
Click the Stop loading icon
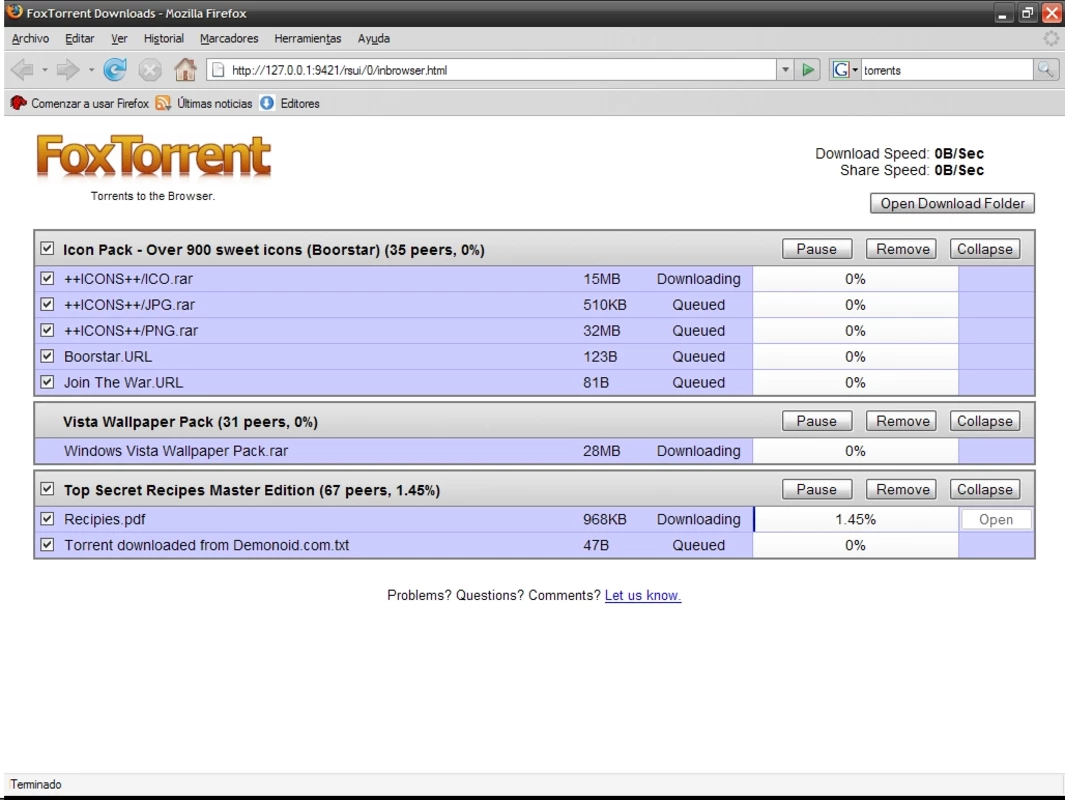(150, 69)
